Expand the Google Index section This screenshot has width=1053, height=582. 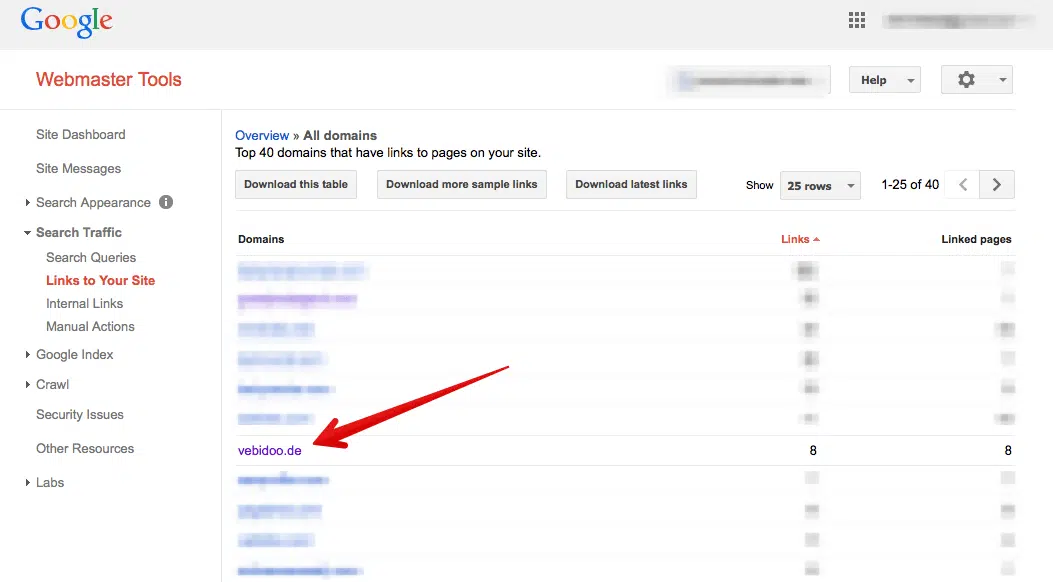pos(28,354)
